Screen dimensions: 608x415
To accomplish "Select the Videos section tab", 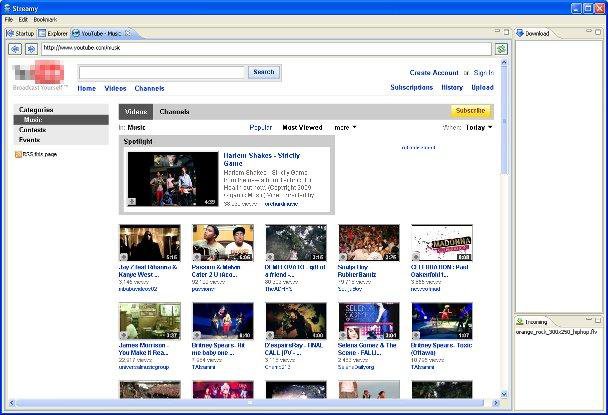I will pos(136,112).
